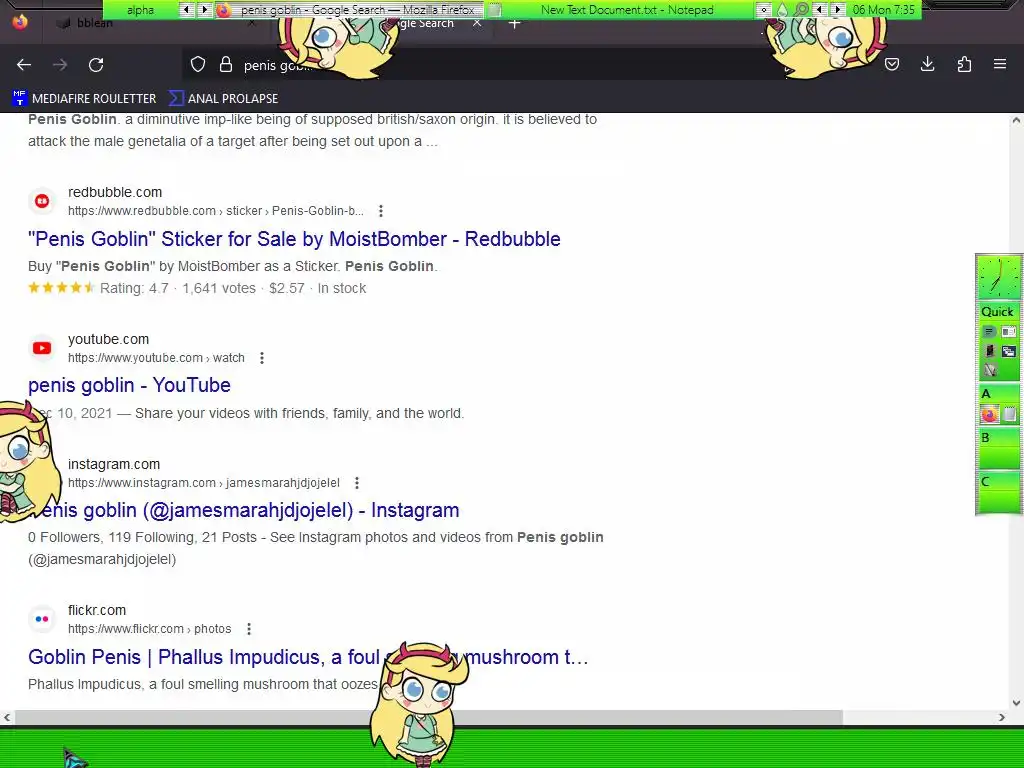1024x768 pixels.
Task: Select the Firefox task in bbLean bar
Action: (x=348, y=10)
